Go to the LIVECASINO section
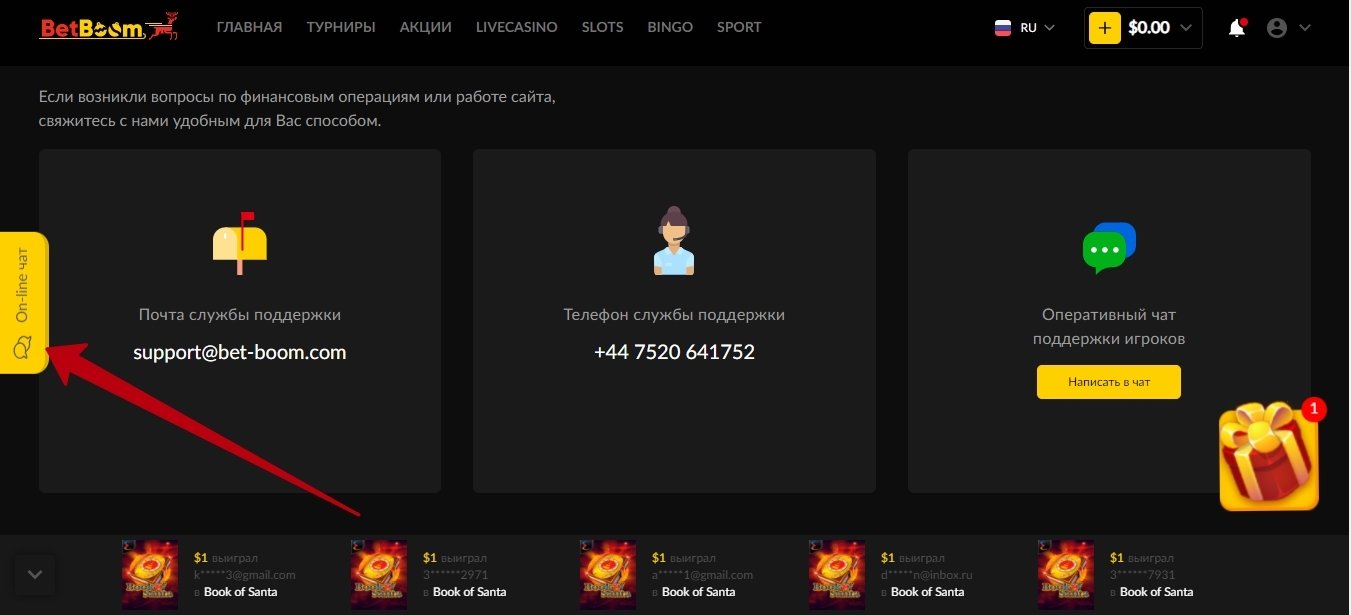The image size is (1351, 615). pos(516,27)
